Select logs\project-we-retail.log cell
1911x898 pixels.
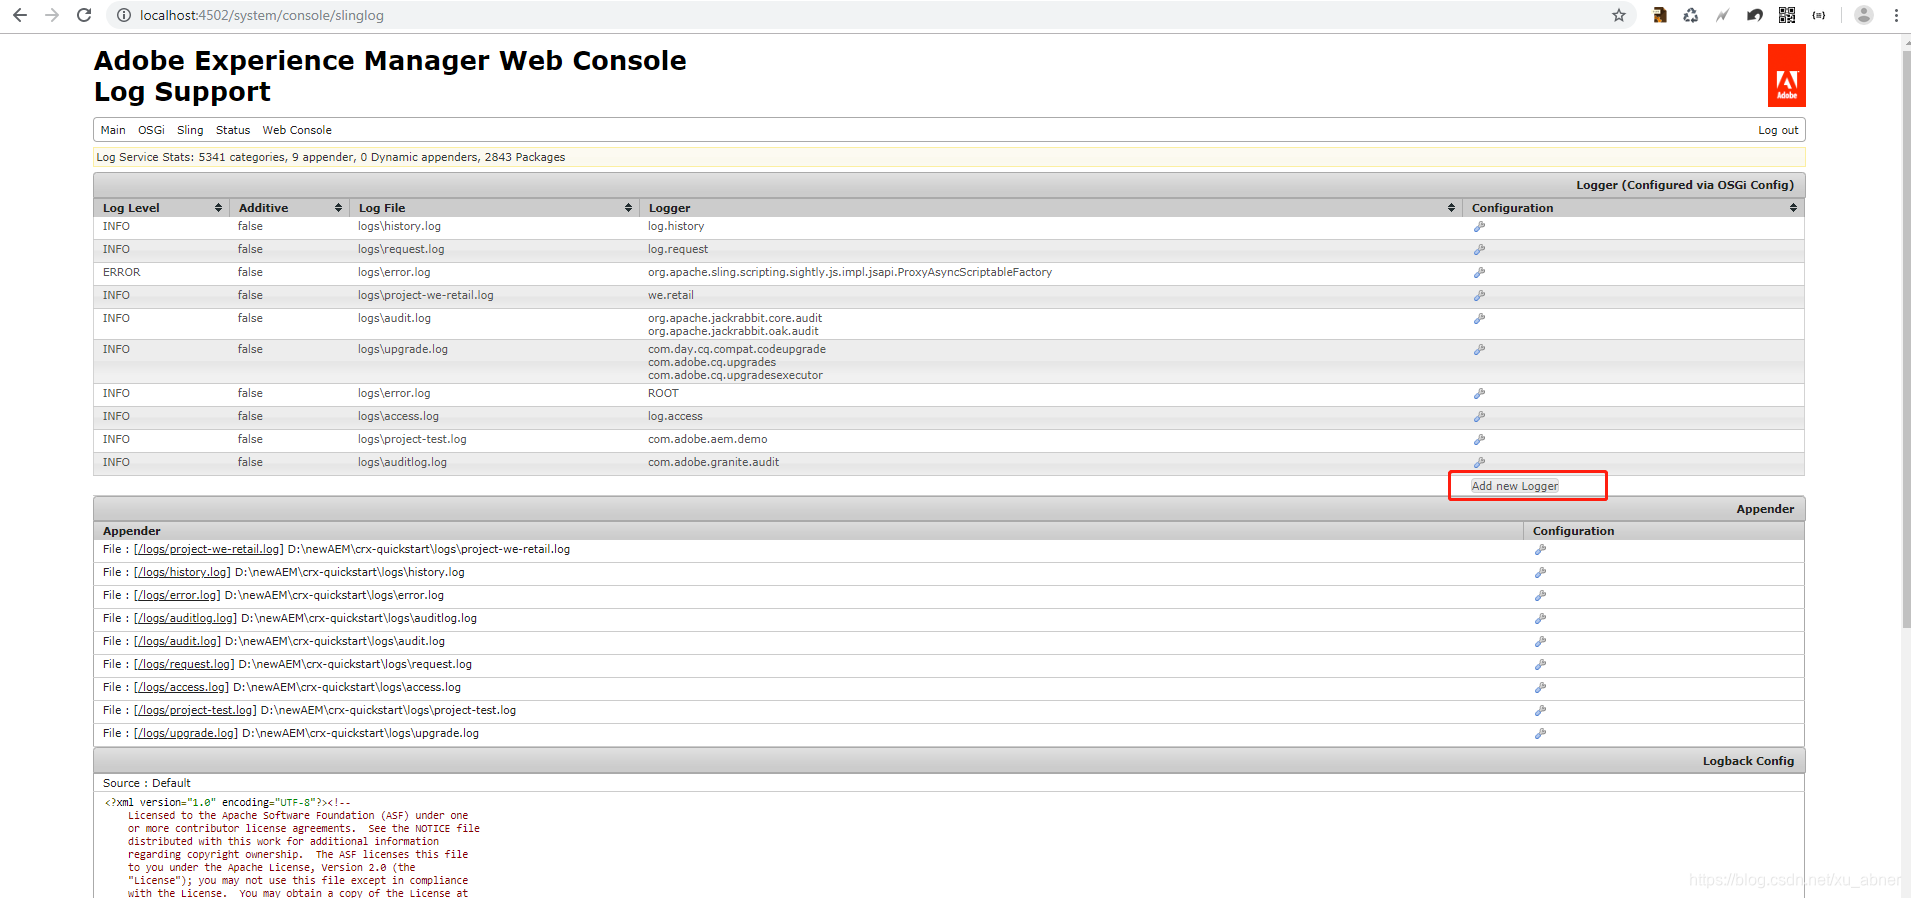(x=425, y=296)
